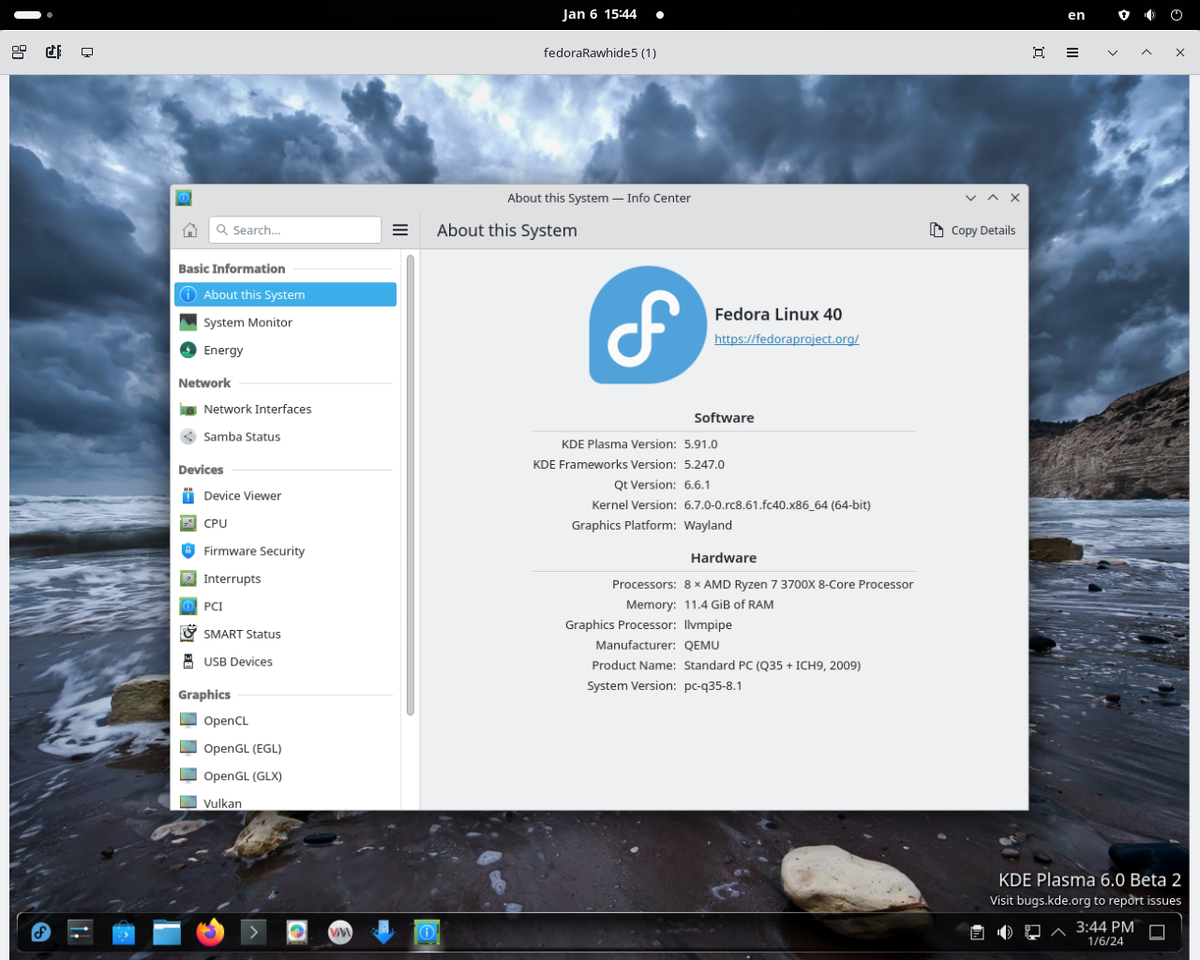Open the Samba Status icon
The width and height of the screenshot is (1200, 960).
click(188, 437)
